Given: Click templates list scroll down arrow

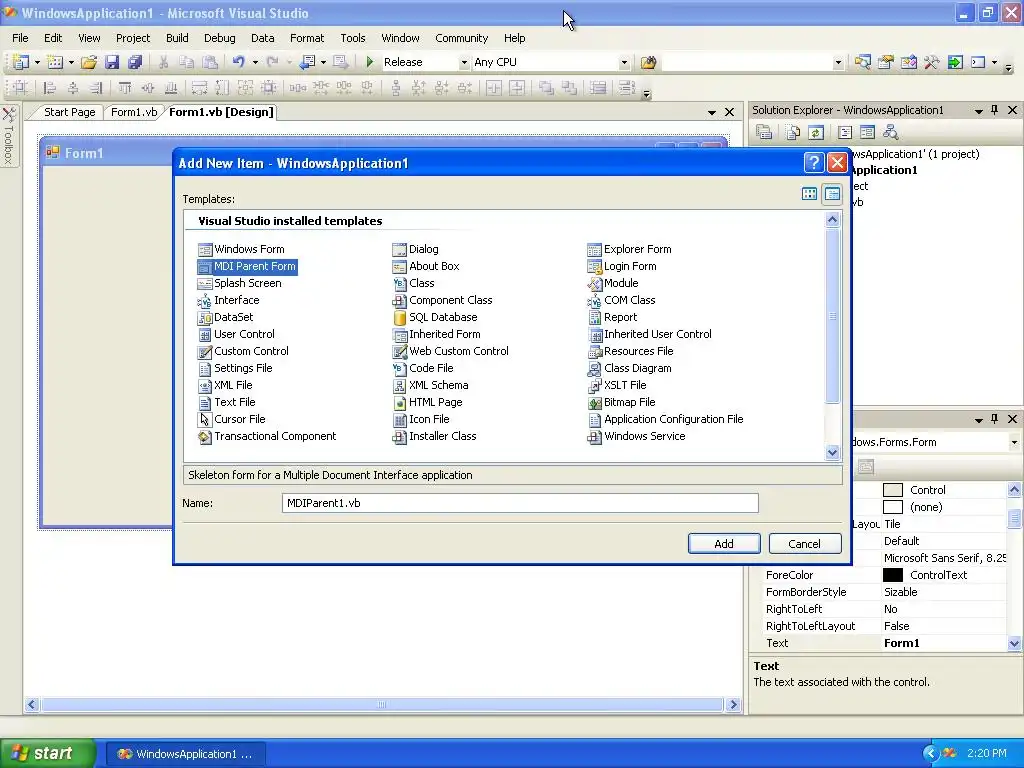Looking at the screenshot, I should pyautogui.click(x=832, y=452).
